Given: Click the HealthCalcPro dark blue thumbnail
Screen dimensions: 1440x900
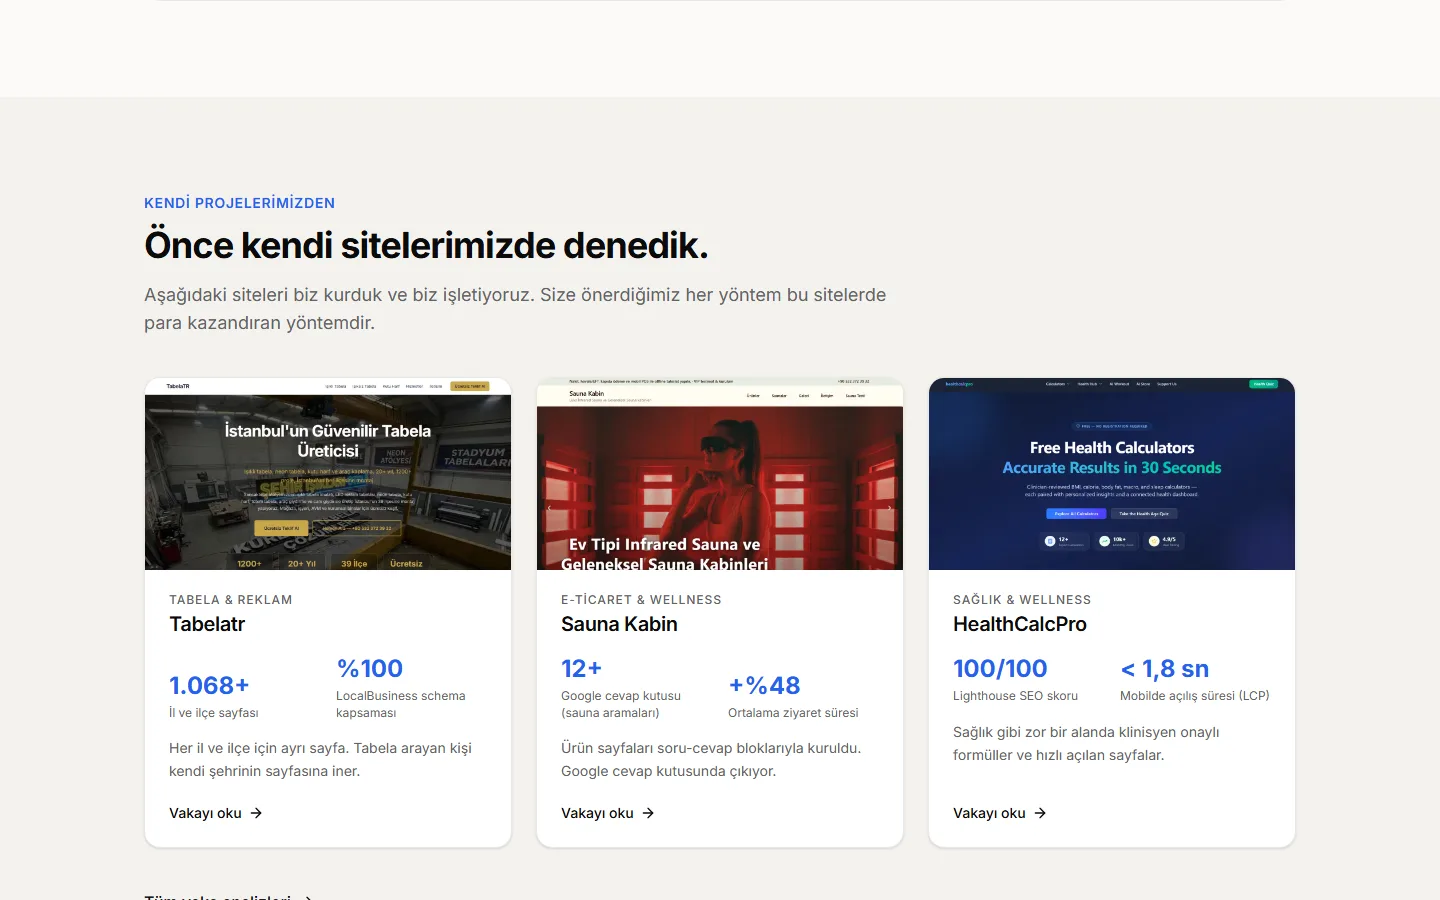Looking at the screenshot, I should tap(1112, 474).
